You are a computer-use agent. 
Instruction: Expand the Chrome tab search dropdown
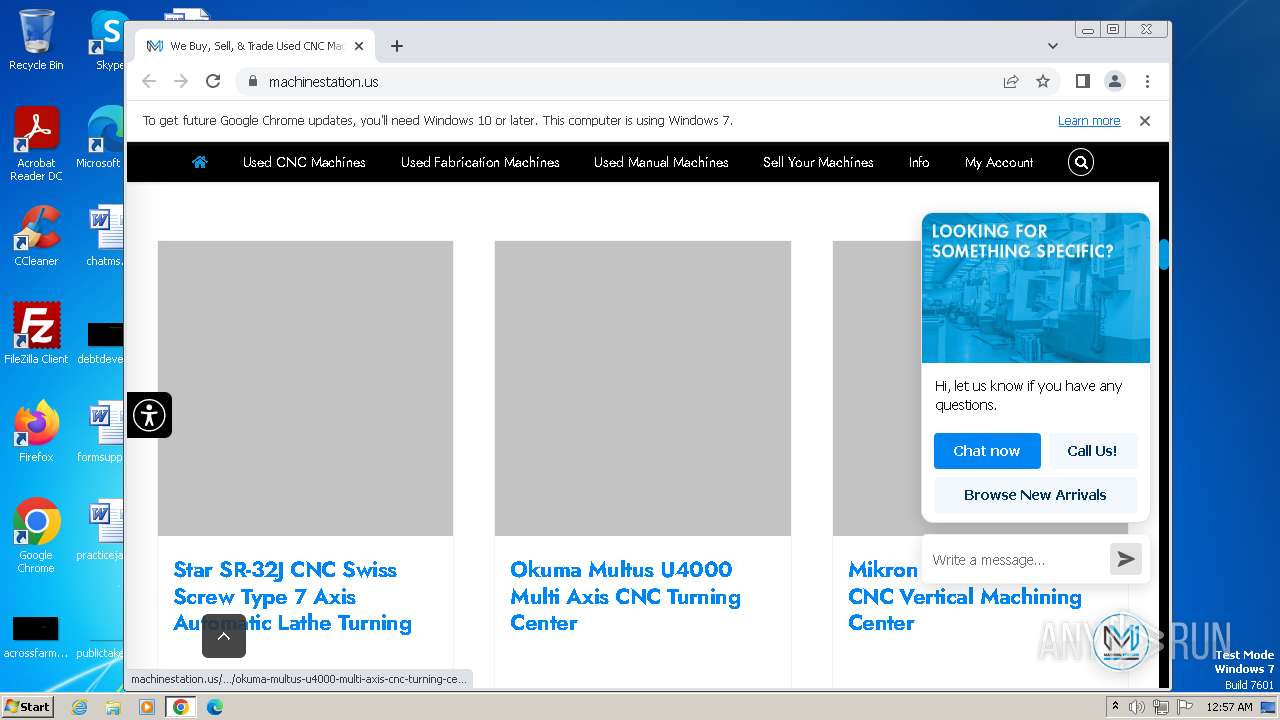[1052, 46]
